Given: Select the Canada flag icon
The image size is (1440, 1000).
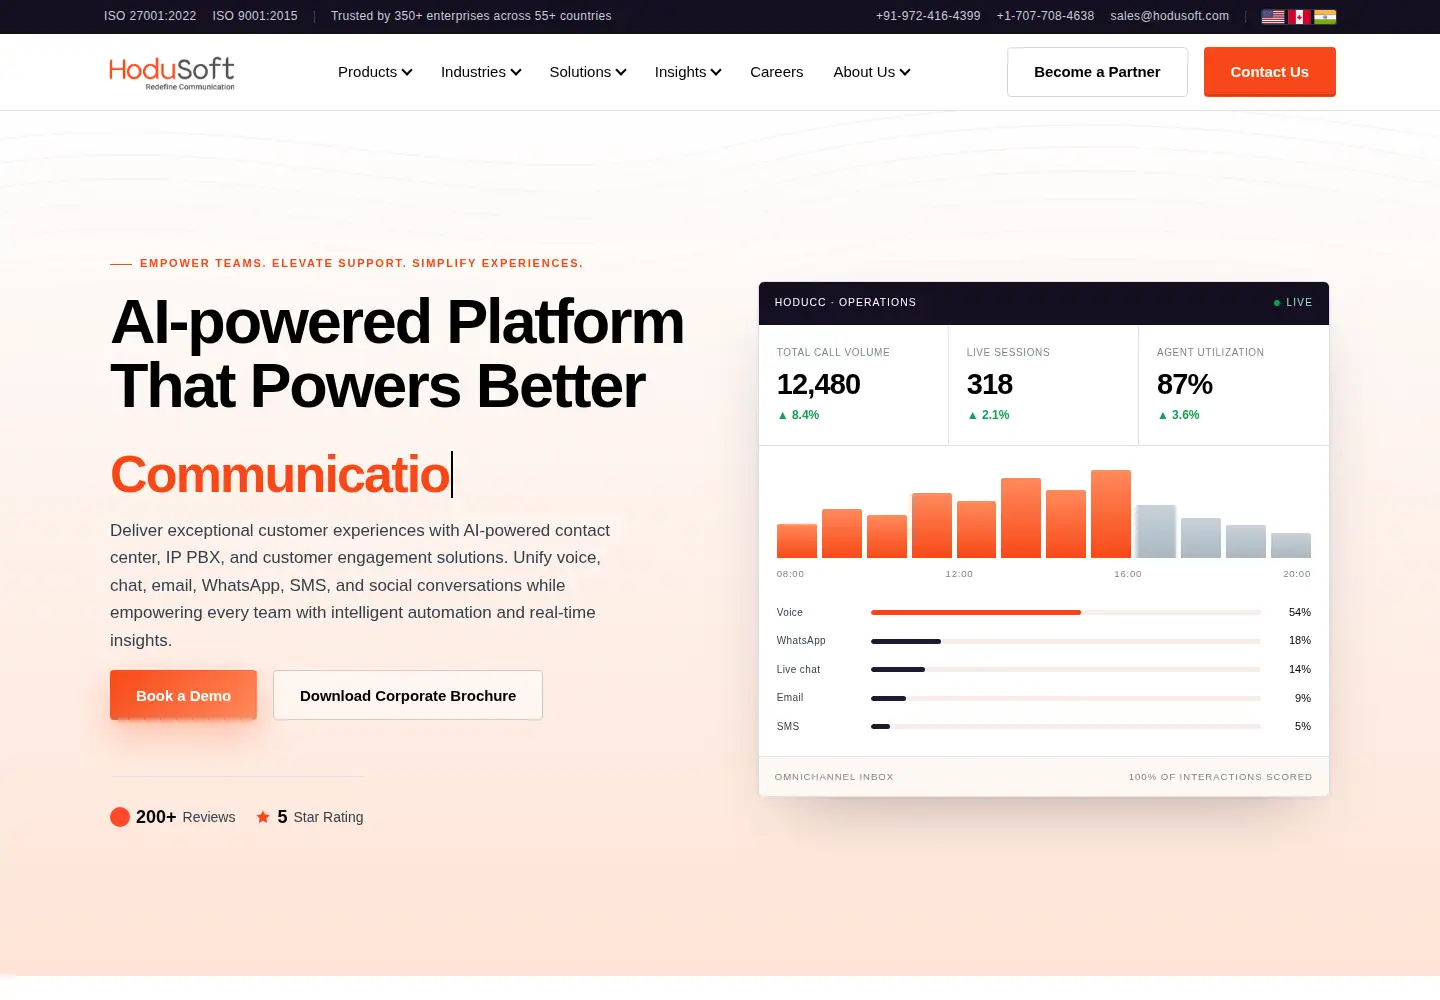Looking at the screenshot, I should tap(1299, 16).
